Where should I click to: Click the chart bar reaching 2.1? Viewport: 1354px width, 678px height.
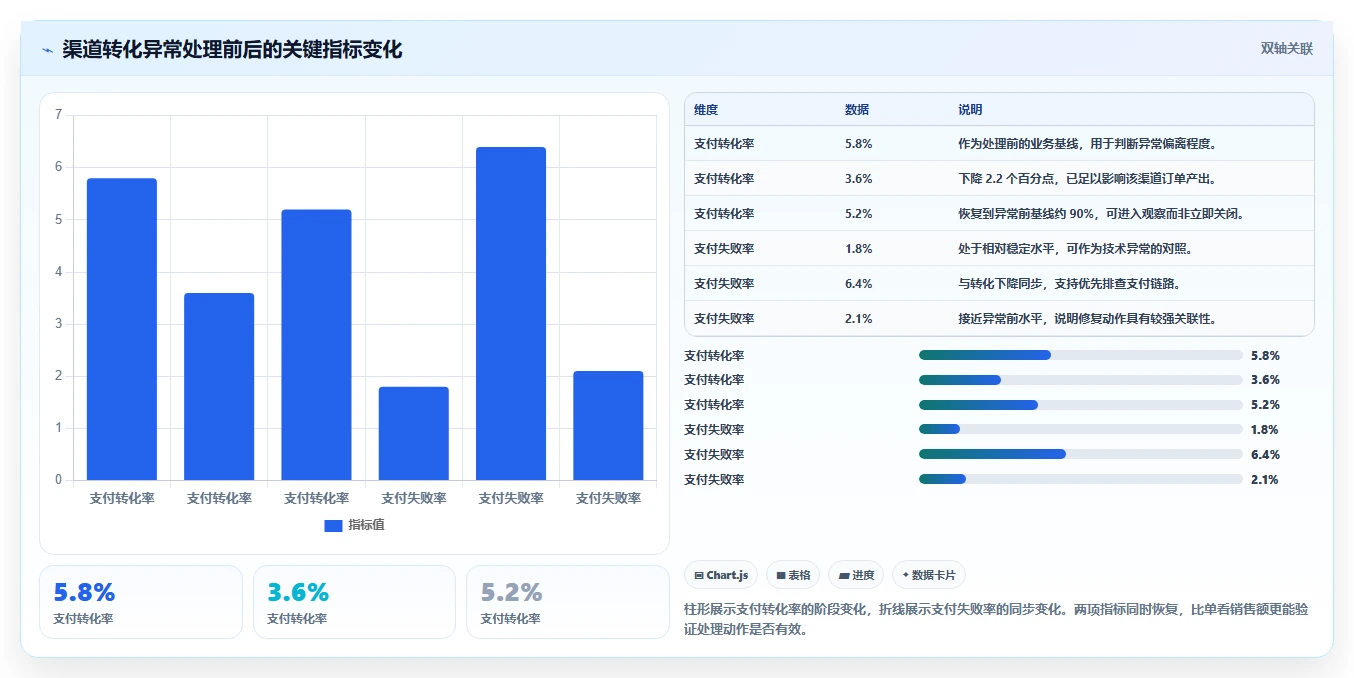pyautogui.click(x=608, y=426)
